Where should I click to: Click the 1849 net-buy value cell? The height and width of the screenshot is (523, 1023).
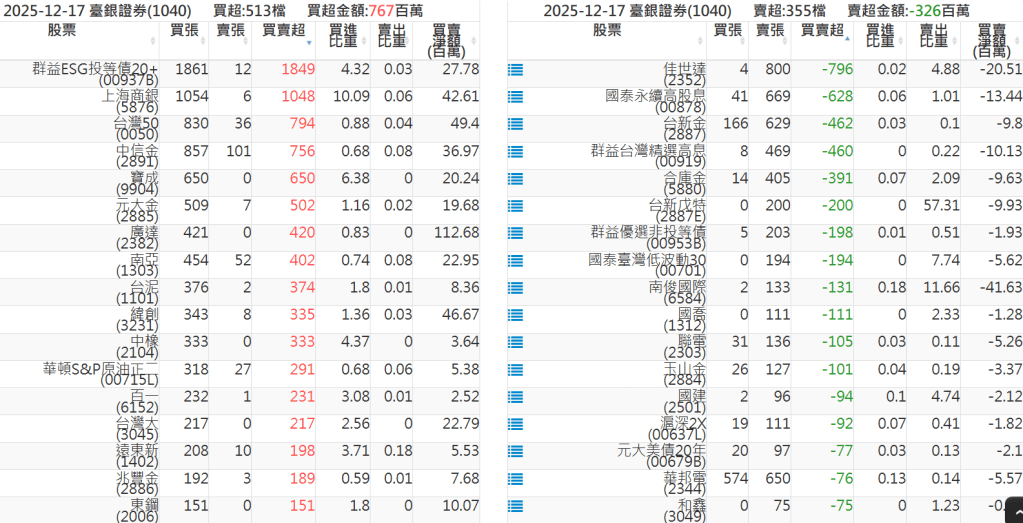point(297,69)
